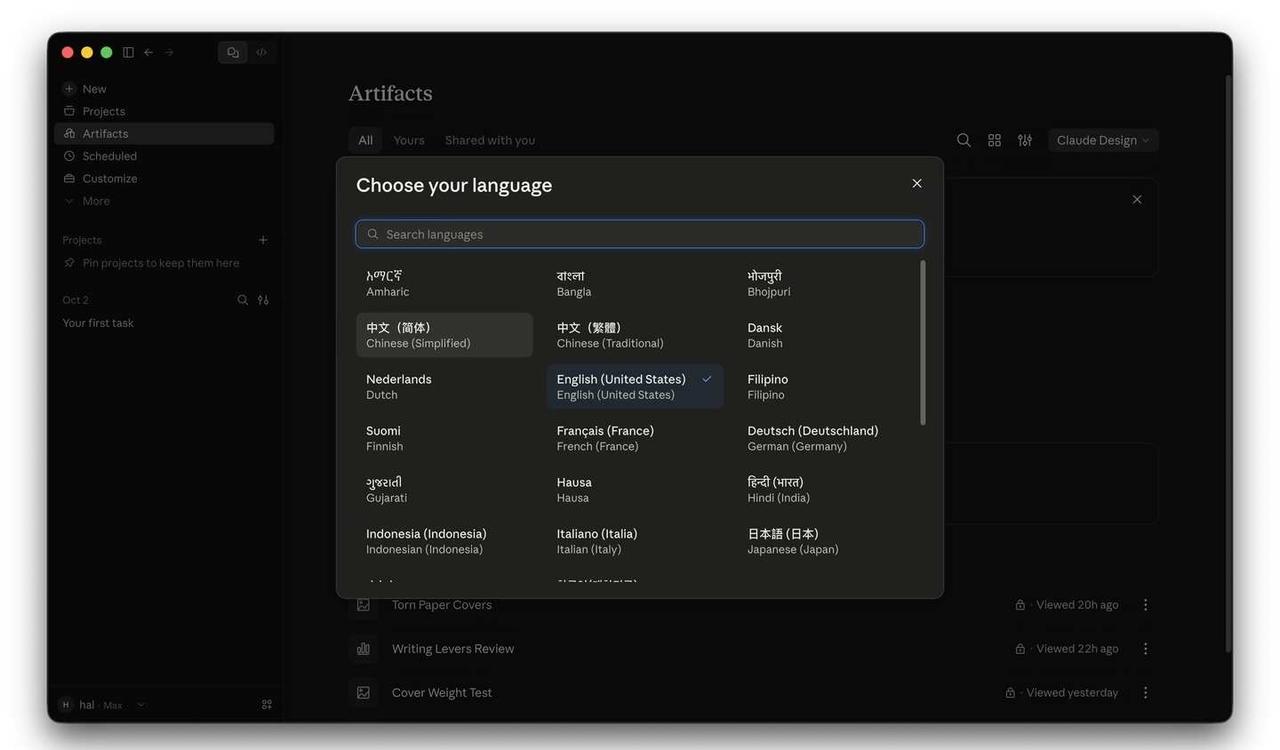Open Scheduled in the sidebar
Viewport: 1280px width, 750px height.
pos(164,156)
